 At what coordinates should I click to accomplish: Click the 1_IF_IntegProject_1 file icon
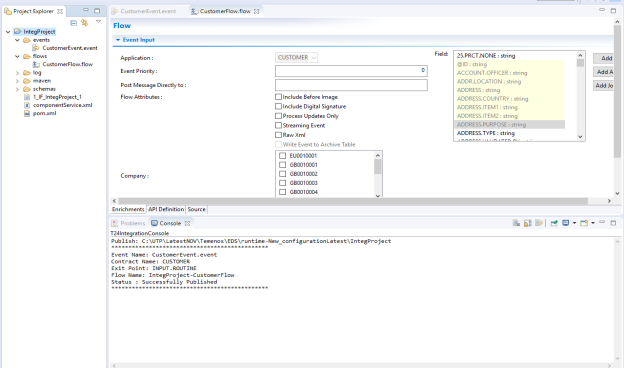[27, 97]
